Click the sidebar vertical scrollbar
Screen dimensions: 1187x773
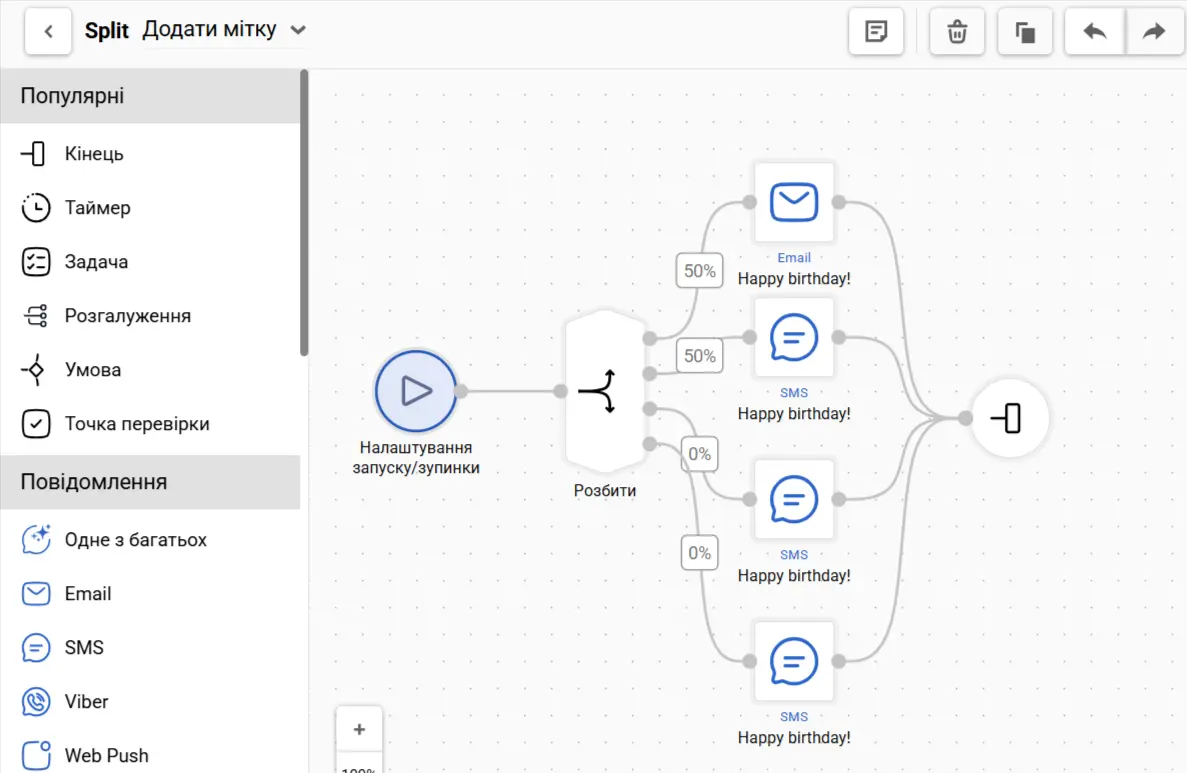coord(304,212)
